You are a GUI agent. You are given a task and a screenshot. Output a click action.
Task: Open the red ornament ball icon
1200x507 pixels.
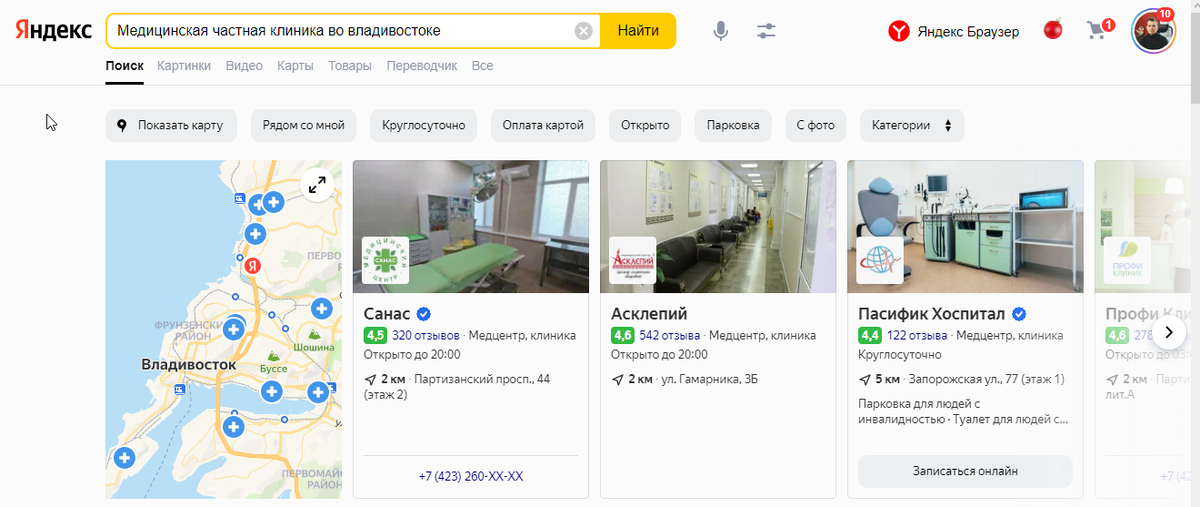pyautogui.click(x=1052, y=30)
